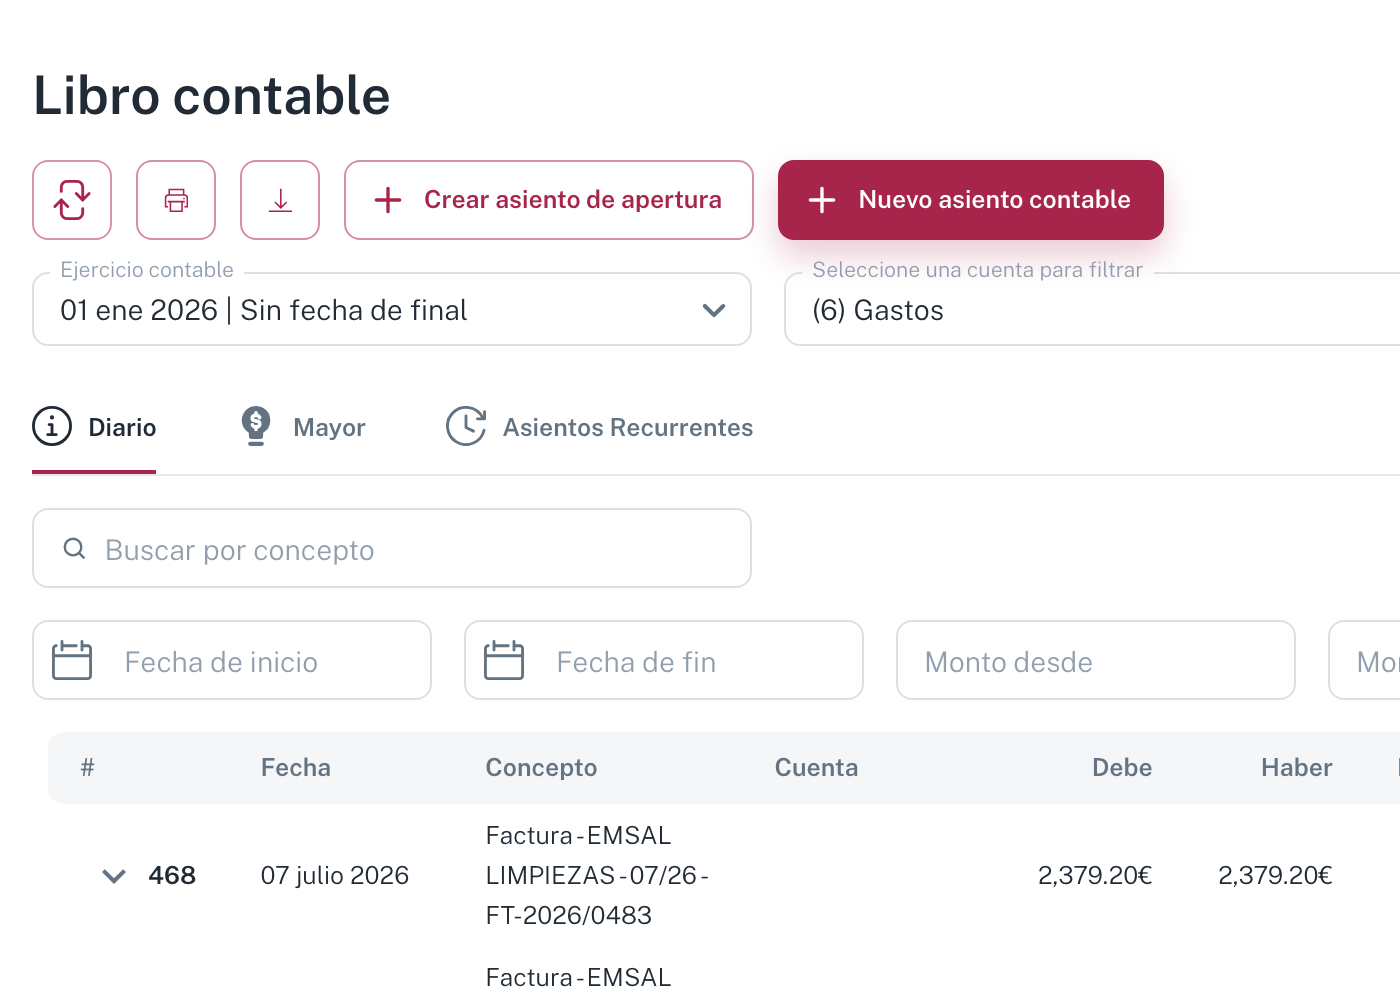Click the magnifier icon in search field
The image size is (1400, 1000).
(x=74, y=548)
